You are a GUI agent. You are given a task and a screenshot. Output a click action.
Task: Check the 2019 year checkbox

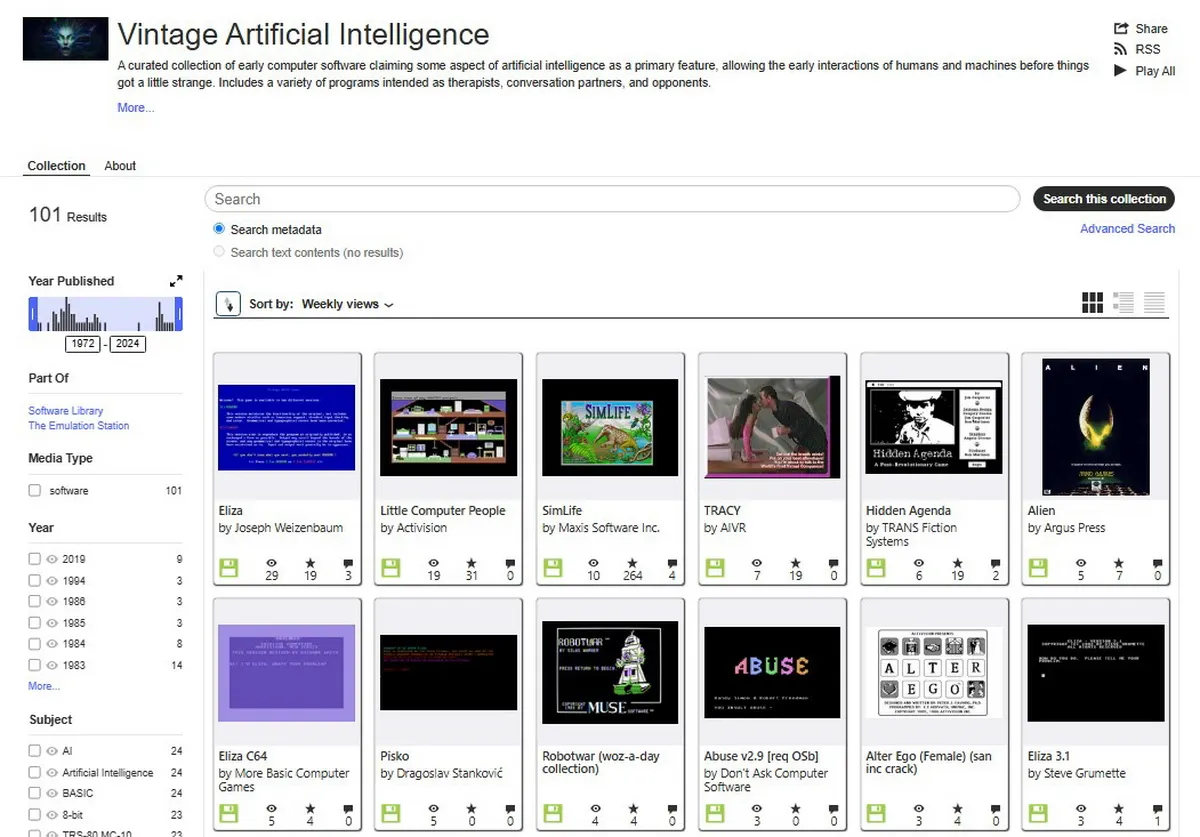coord(35,559)
